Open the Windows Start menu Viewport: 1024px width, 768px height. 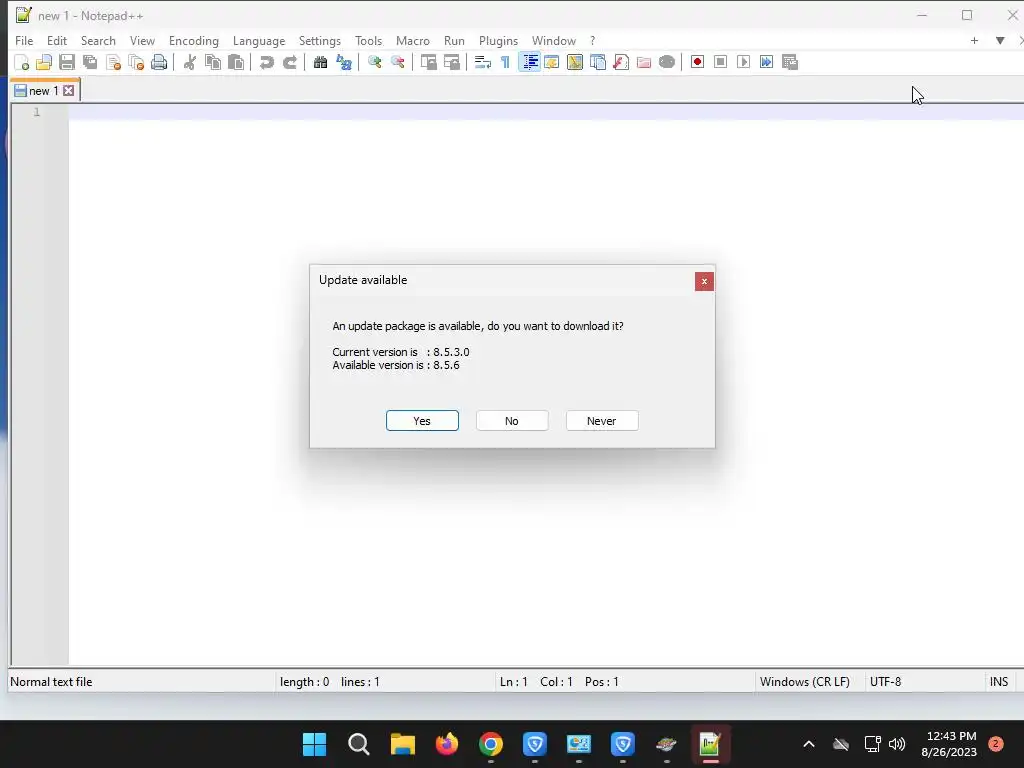(x=314, y=744)
